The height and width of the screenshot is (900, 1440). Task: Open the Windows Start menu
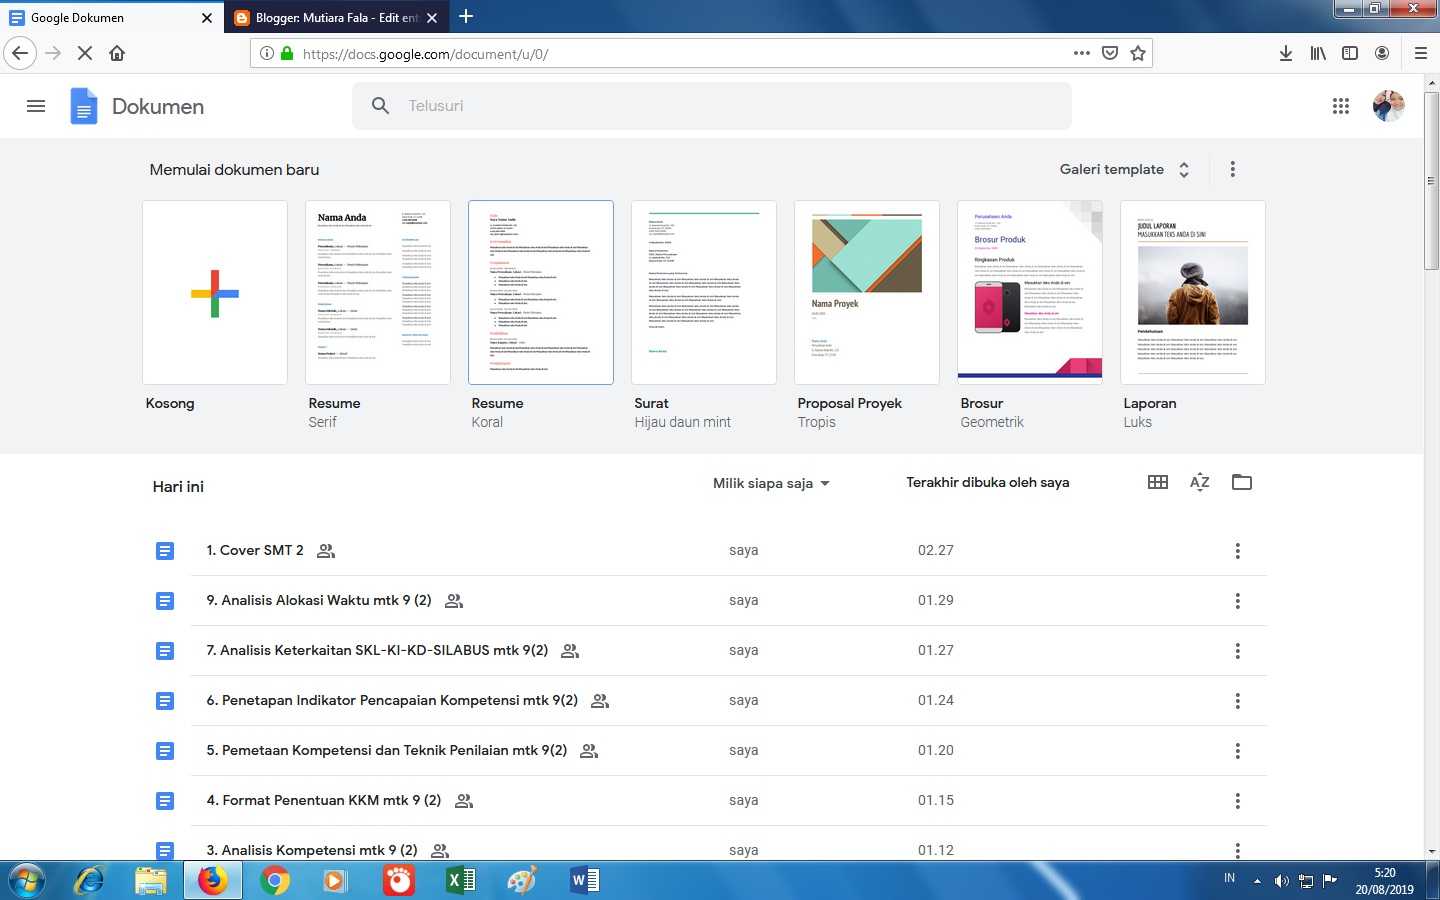coord(27,881)
